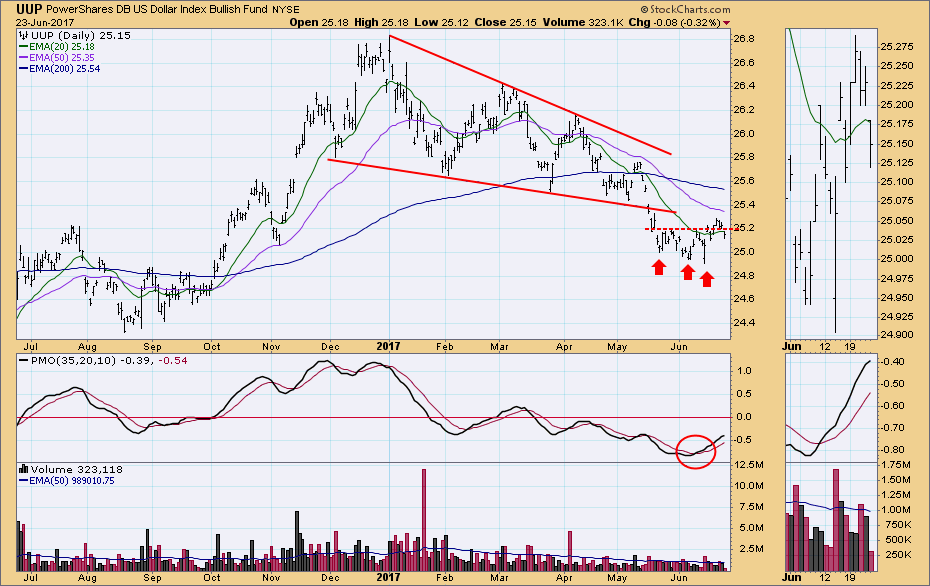Click the 2017 label beneath the price chart
930x586 pixels.
pyautogui.click(x=389, y=346)
